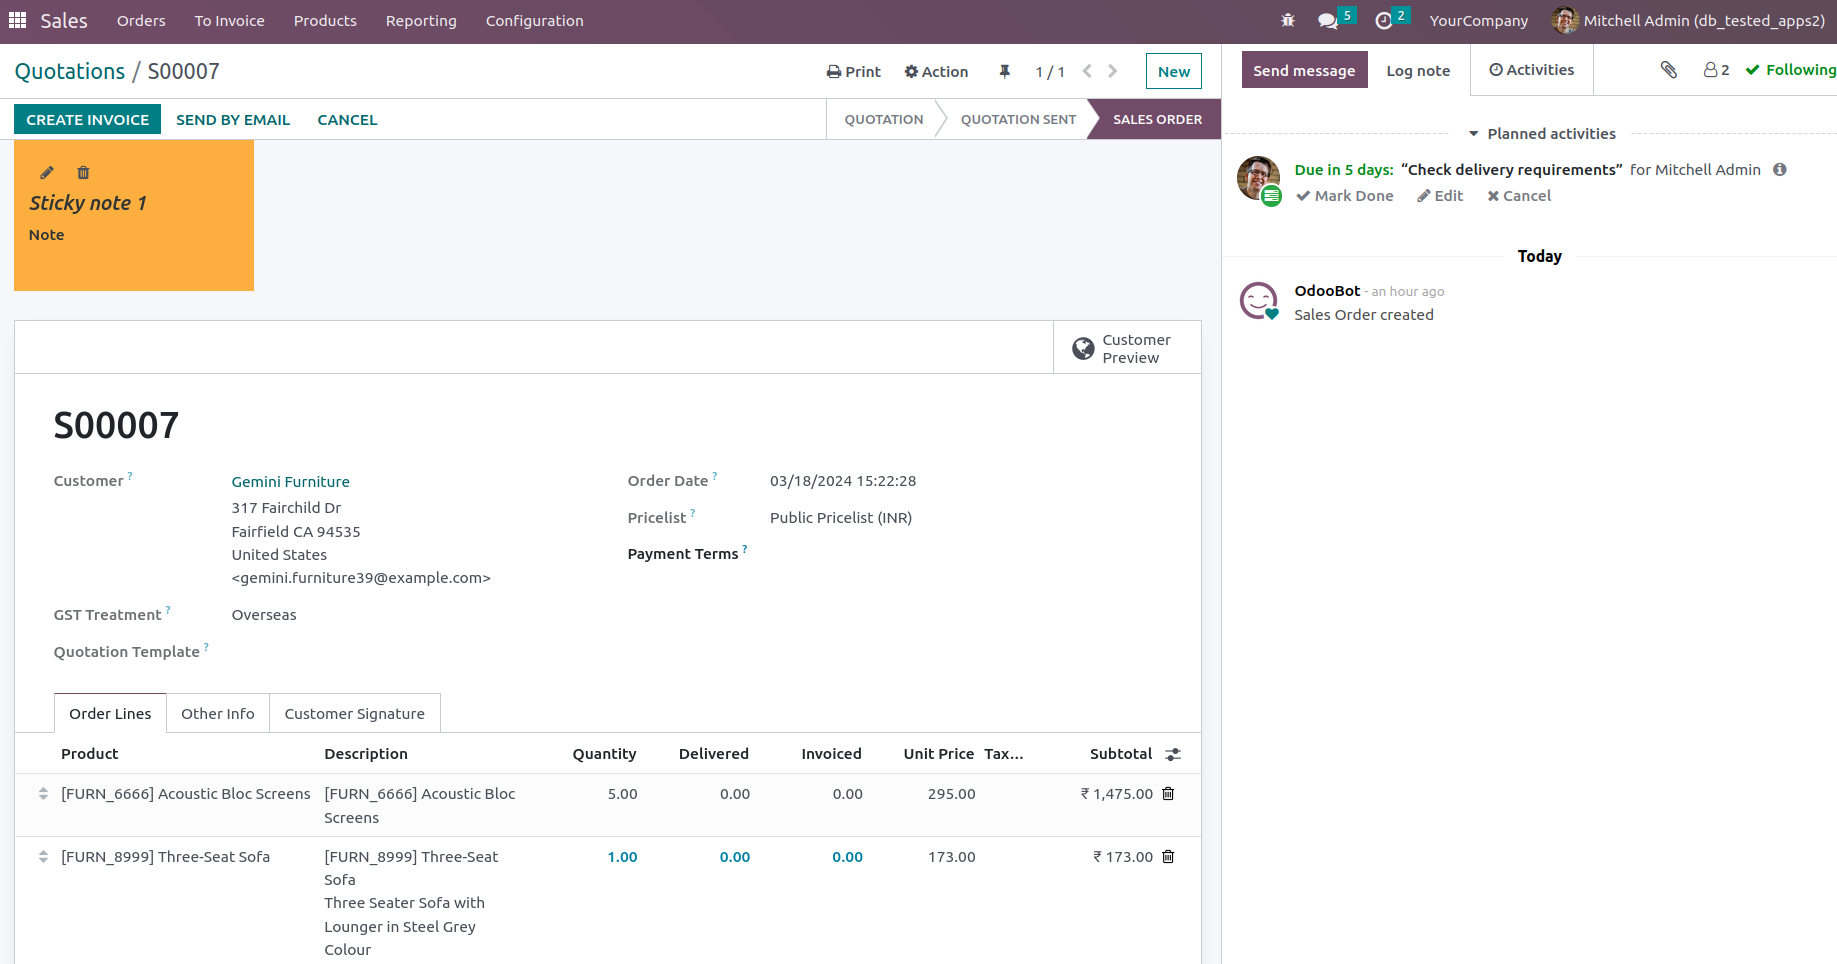This screenshot has width=1837, height=964.
Task: Open the Gemini Furniture customer link
Action: [291, 482]
